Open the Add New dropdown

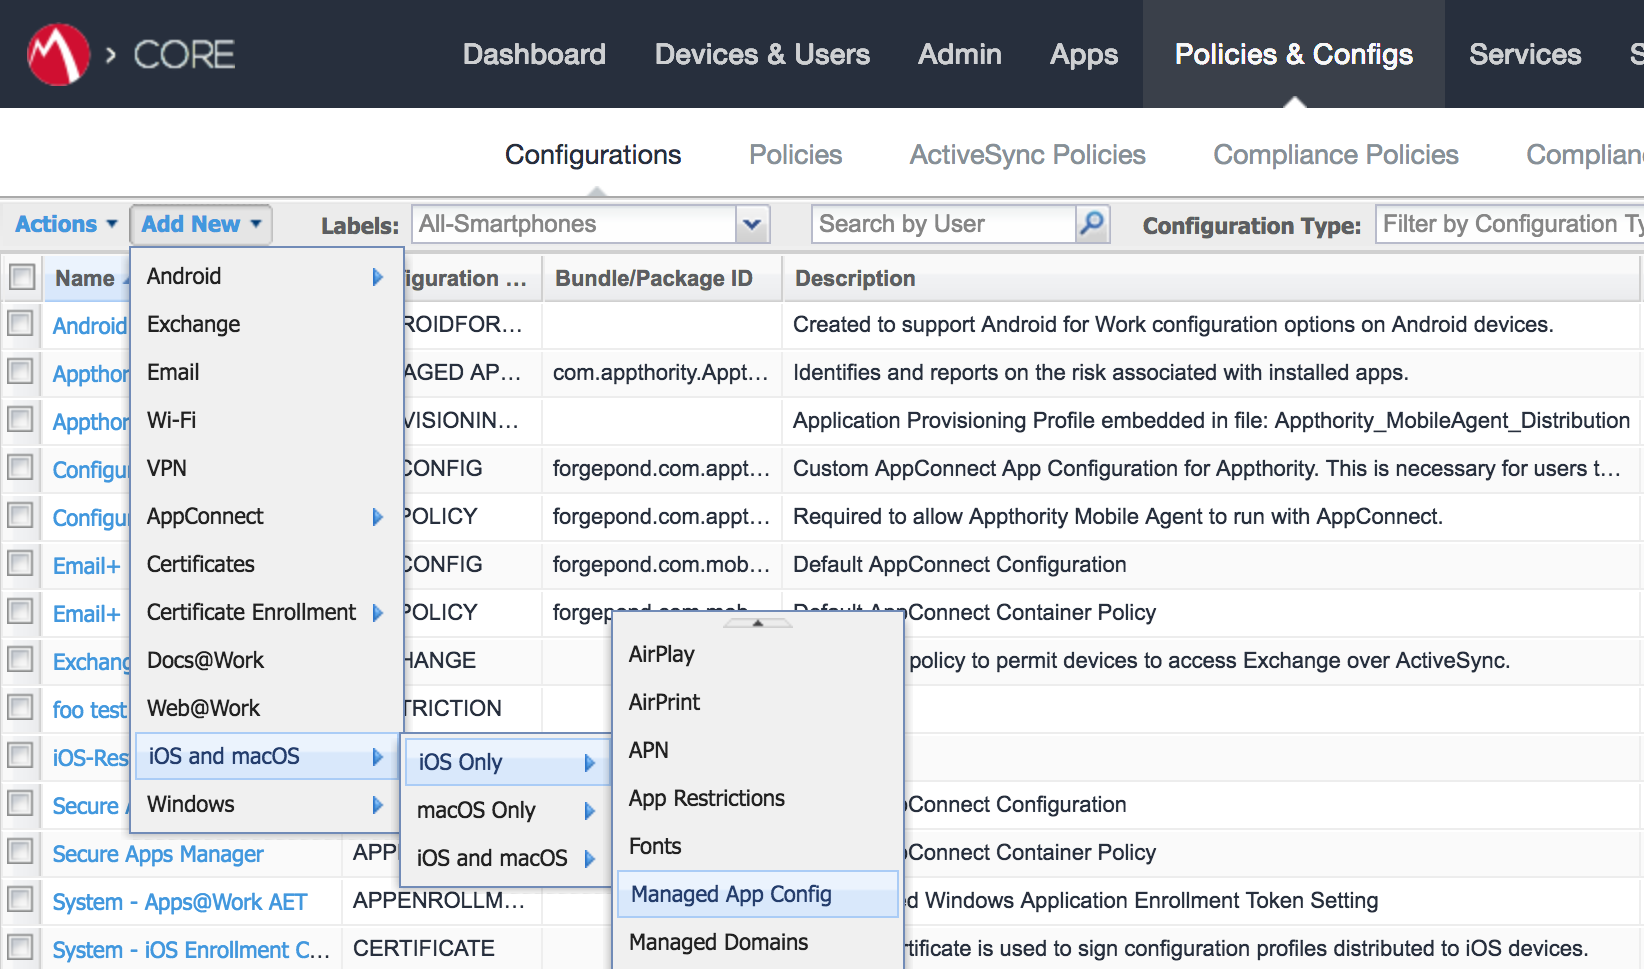point(199,223)
